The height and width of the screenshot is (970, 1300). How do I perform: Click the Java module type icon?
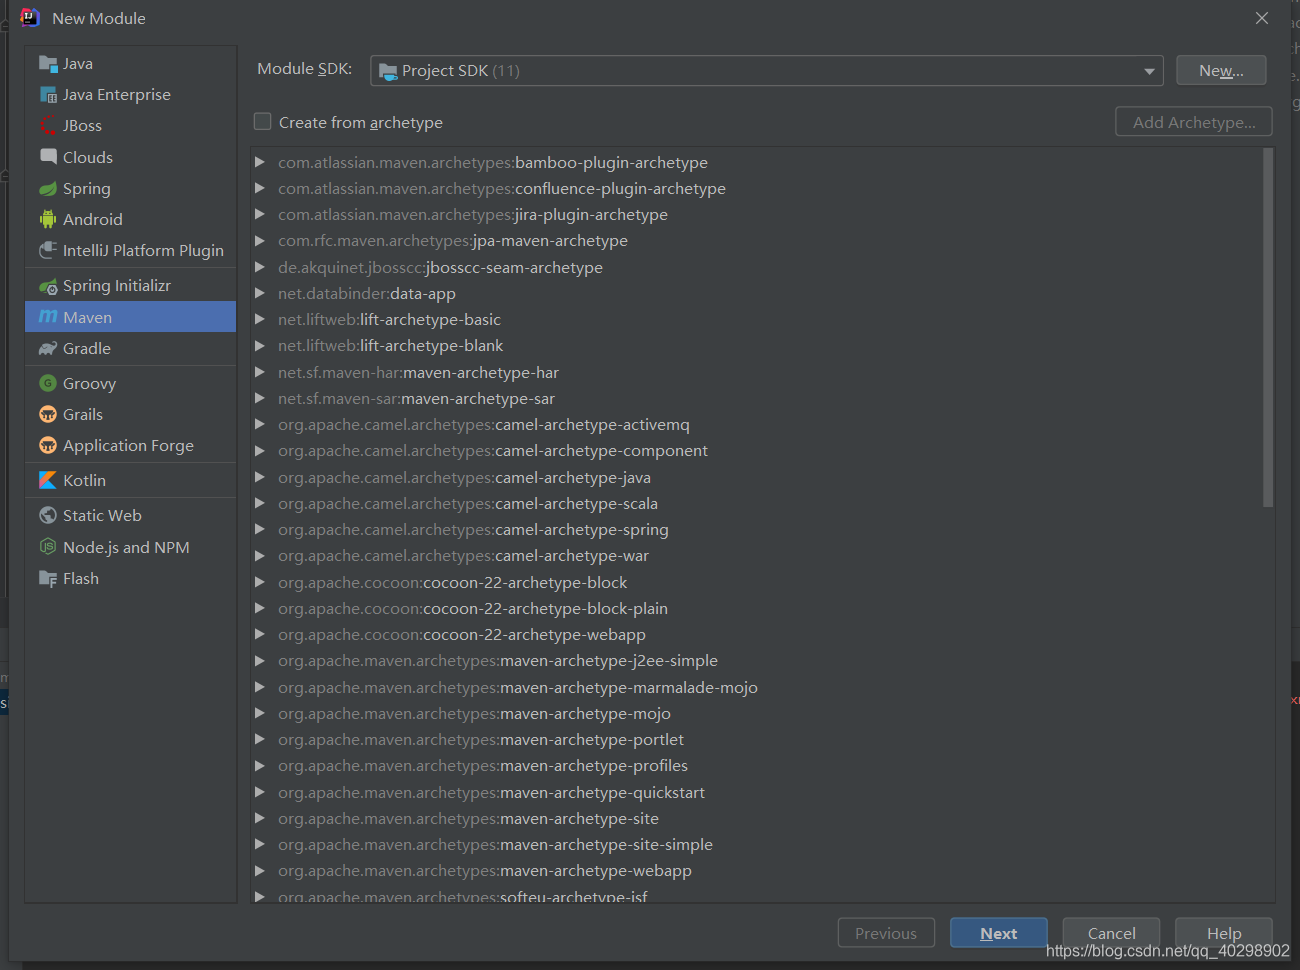pos(47,64)
